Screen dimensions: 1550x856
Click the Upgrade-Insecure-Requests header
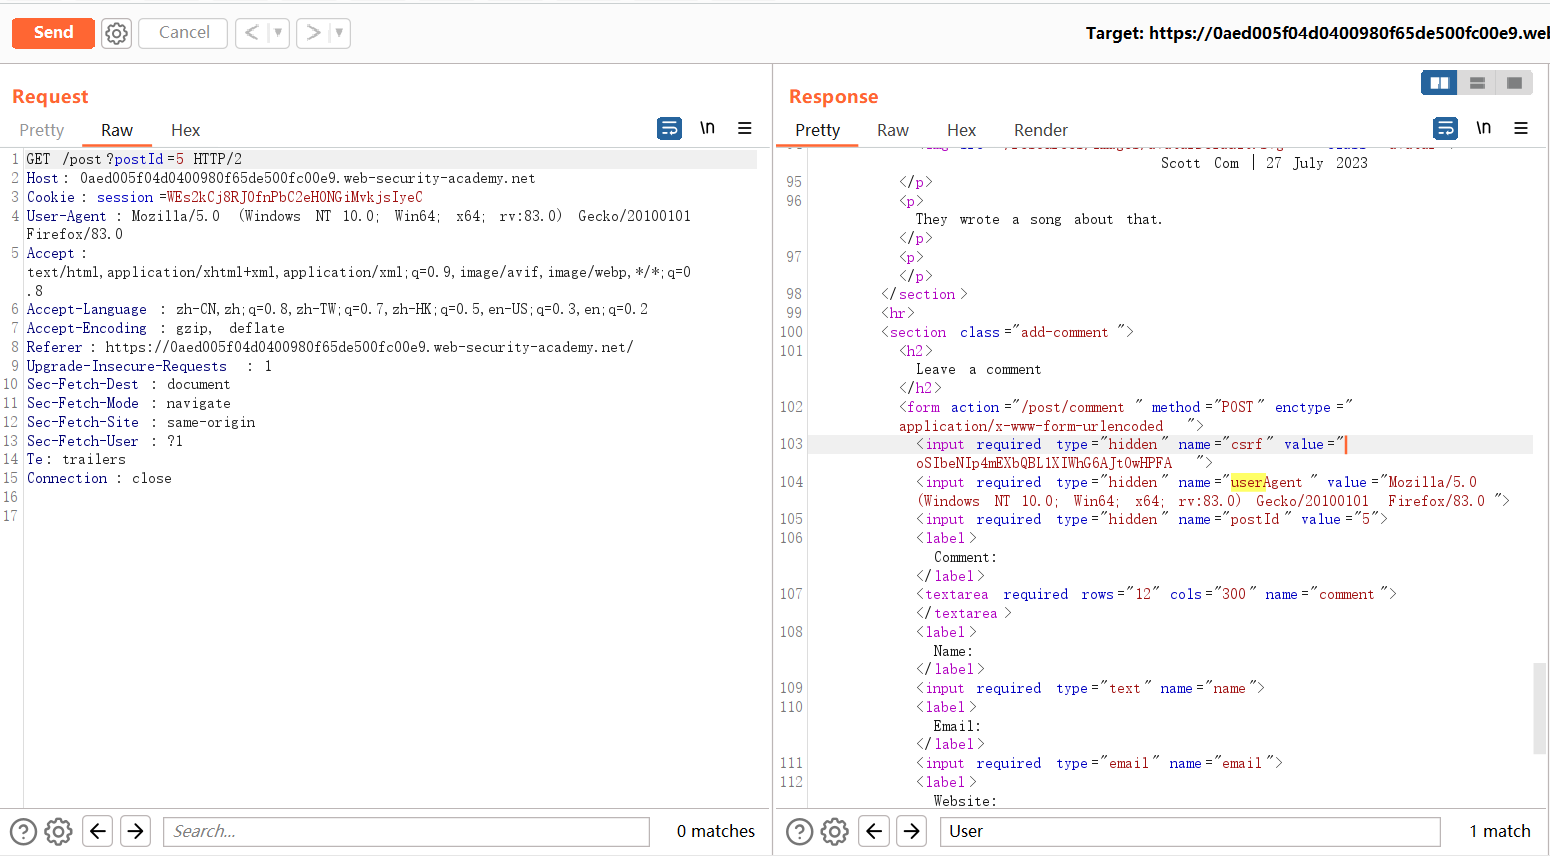coord(149,366)
